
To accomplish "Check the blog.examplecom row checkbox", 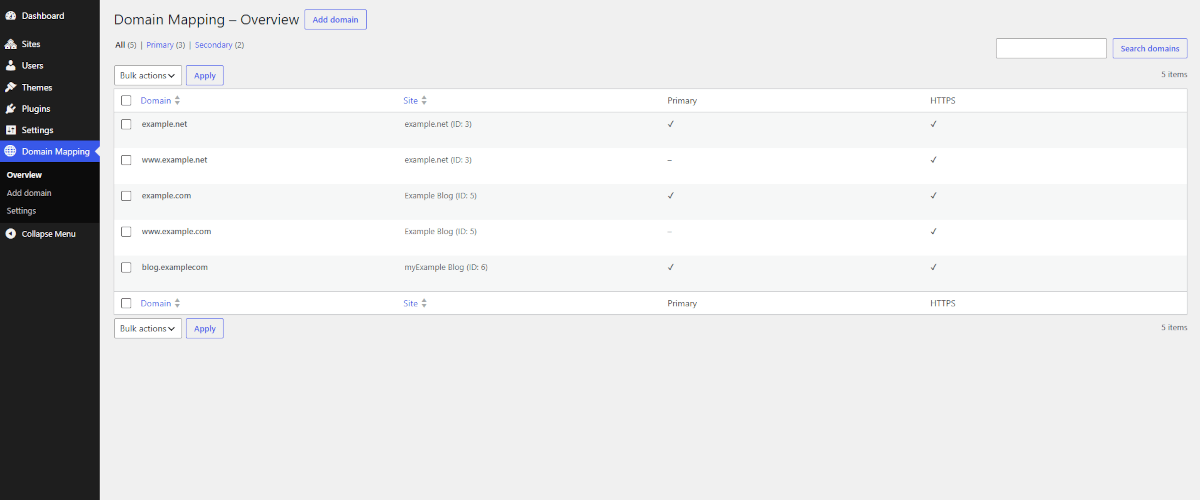I will (126, 268).
